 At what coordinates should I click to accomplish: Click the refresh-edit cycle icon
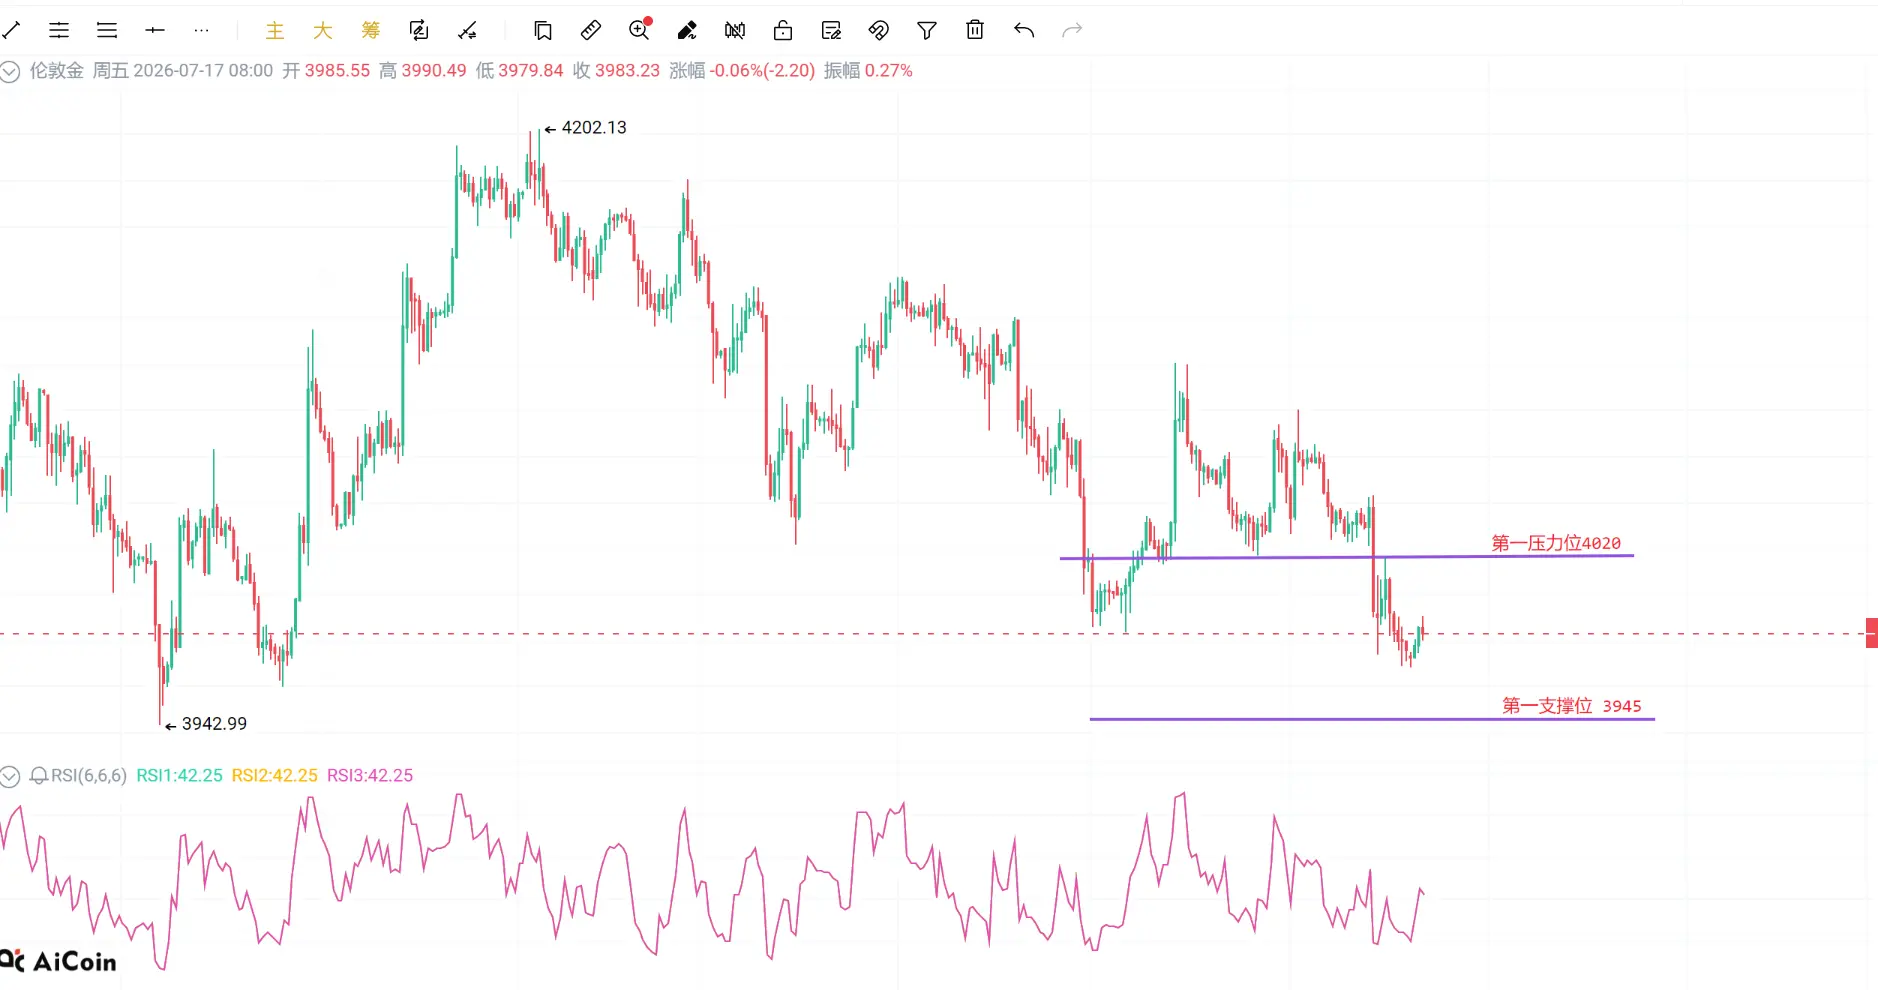(419, 31)
